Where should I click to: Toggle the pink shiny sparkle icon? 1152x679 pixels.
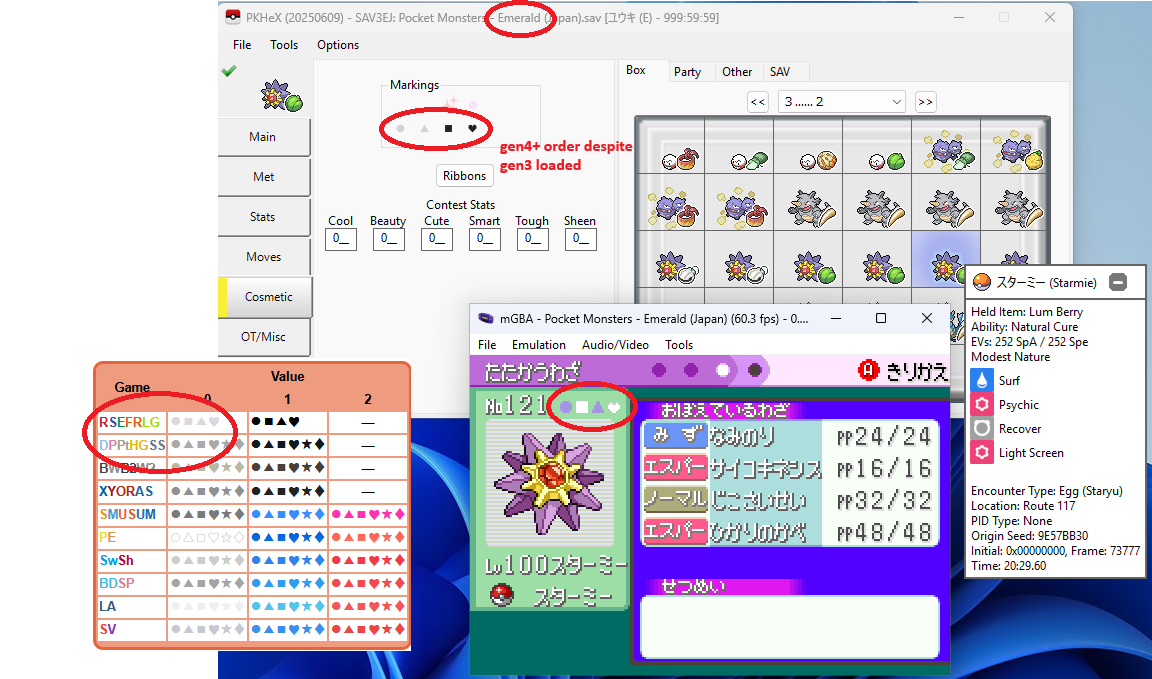coord(451,102)
